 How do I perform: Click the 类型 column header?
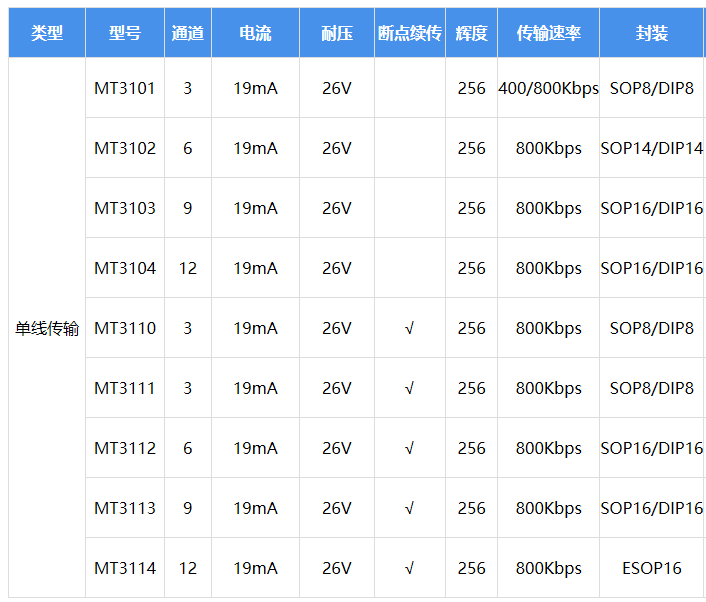47,33
